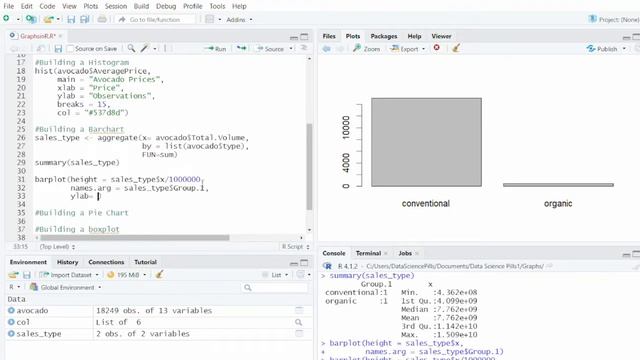Click the Environment search field

[x=275, y=287]
